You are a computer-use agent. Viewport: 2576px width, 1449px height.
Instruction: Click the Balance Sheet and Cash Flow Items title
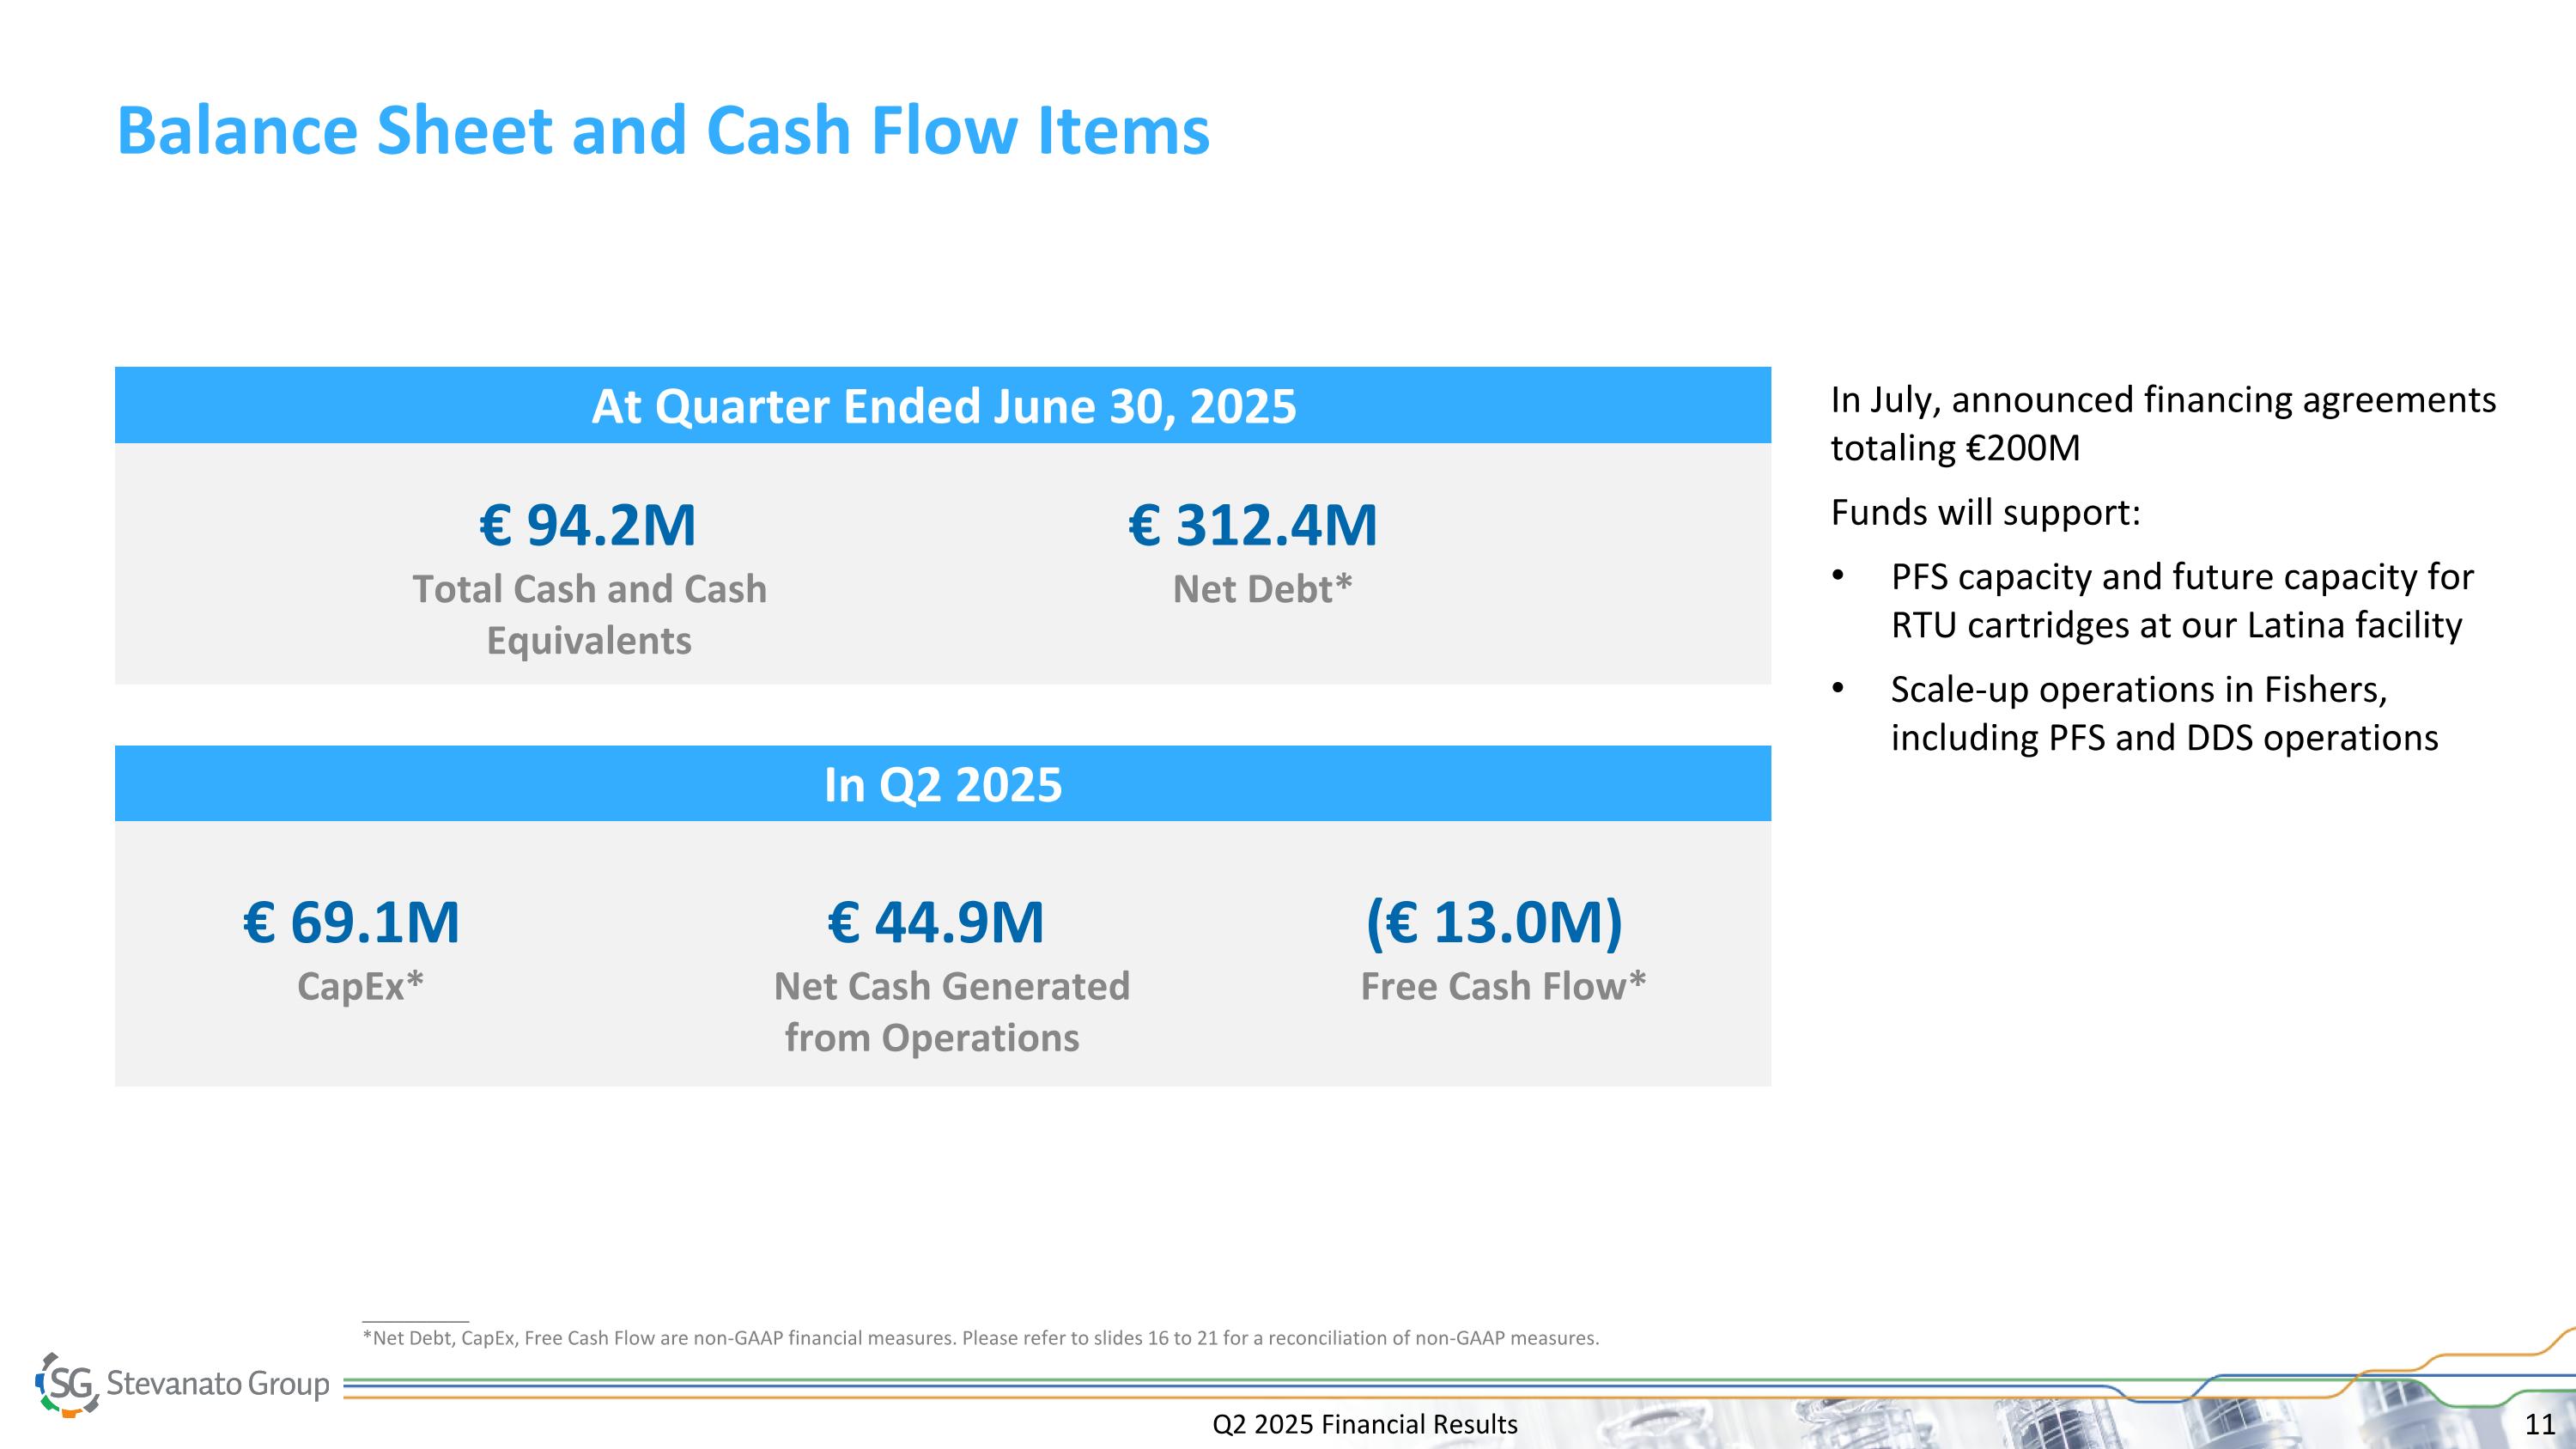[x=663, y=131]
